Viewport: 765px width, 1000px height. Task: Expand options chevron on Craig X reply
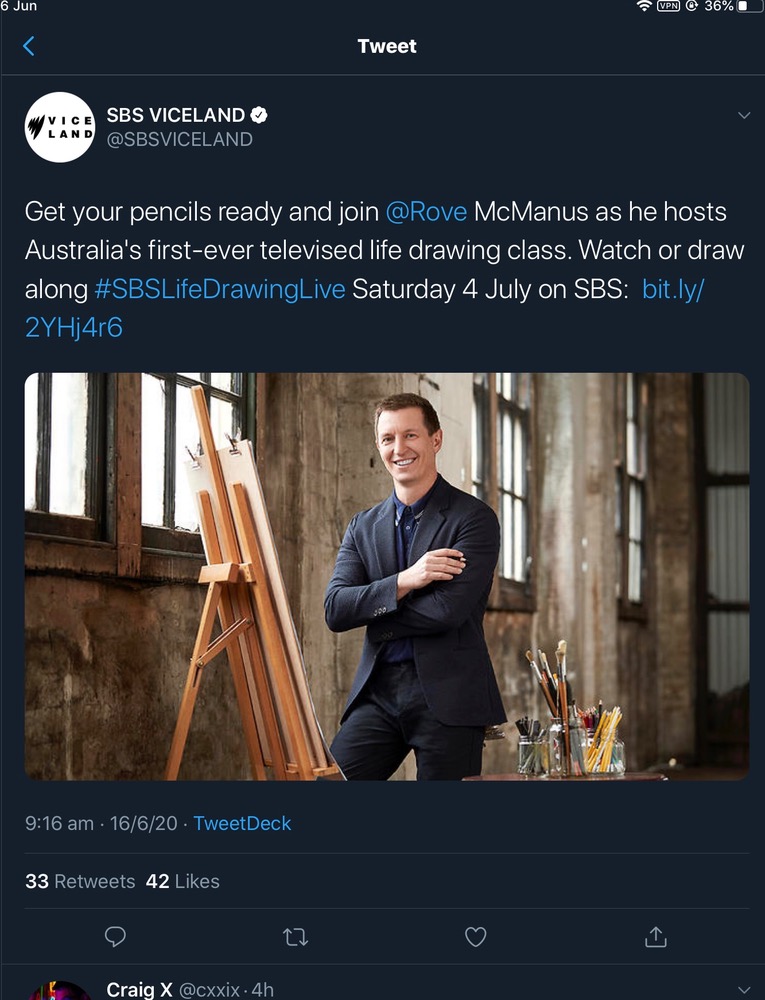click(743, 989)
